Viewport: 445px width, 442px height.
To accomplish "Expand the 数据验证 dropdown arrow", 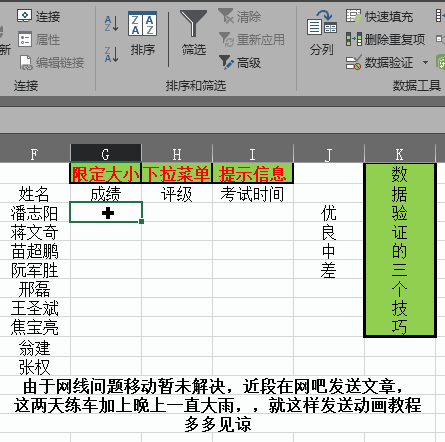I will pyautogui.click(x=425, y=62).
